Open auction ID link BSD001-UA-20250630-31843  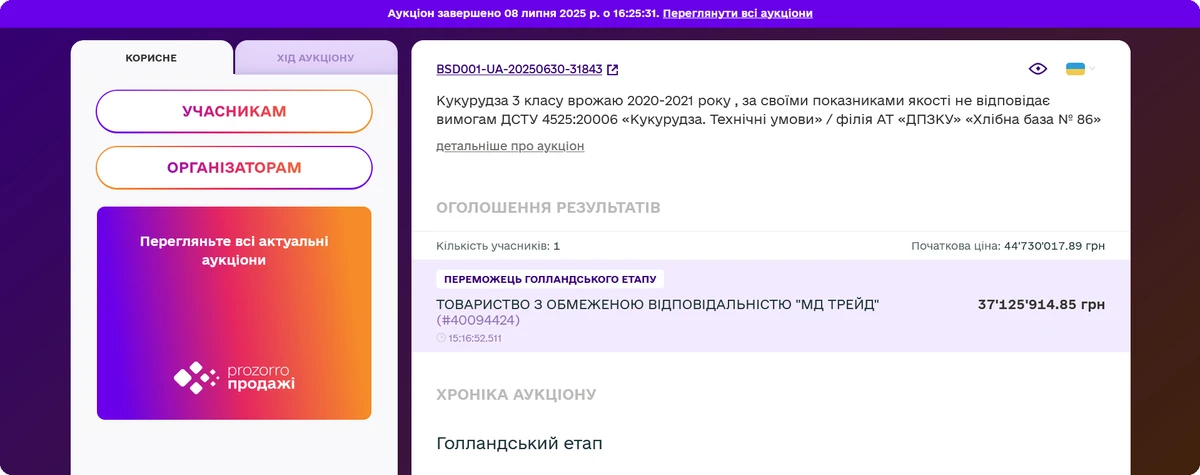click(519, 70)
